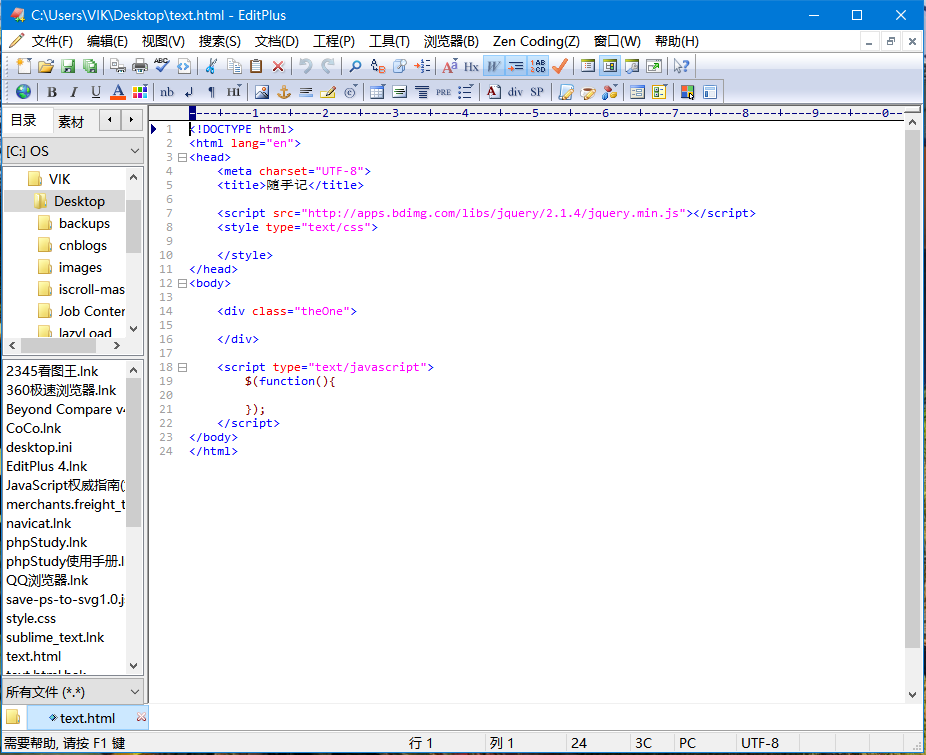Switch to the 素材 tab
This screenshot has width=926, height=755.
click(x=71, y=121)
